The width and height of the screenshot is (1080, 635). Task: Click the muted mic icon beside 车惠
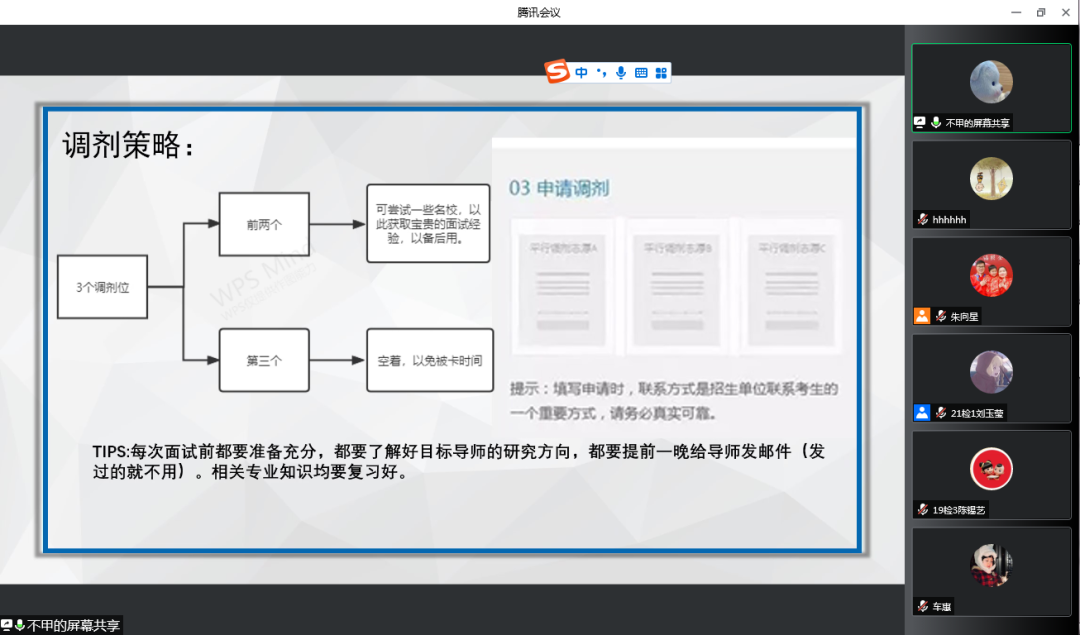(923, 606)
